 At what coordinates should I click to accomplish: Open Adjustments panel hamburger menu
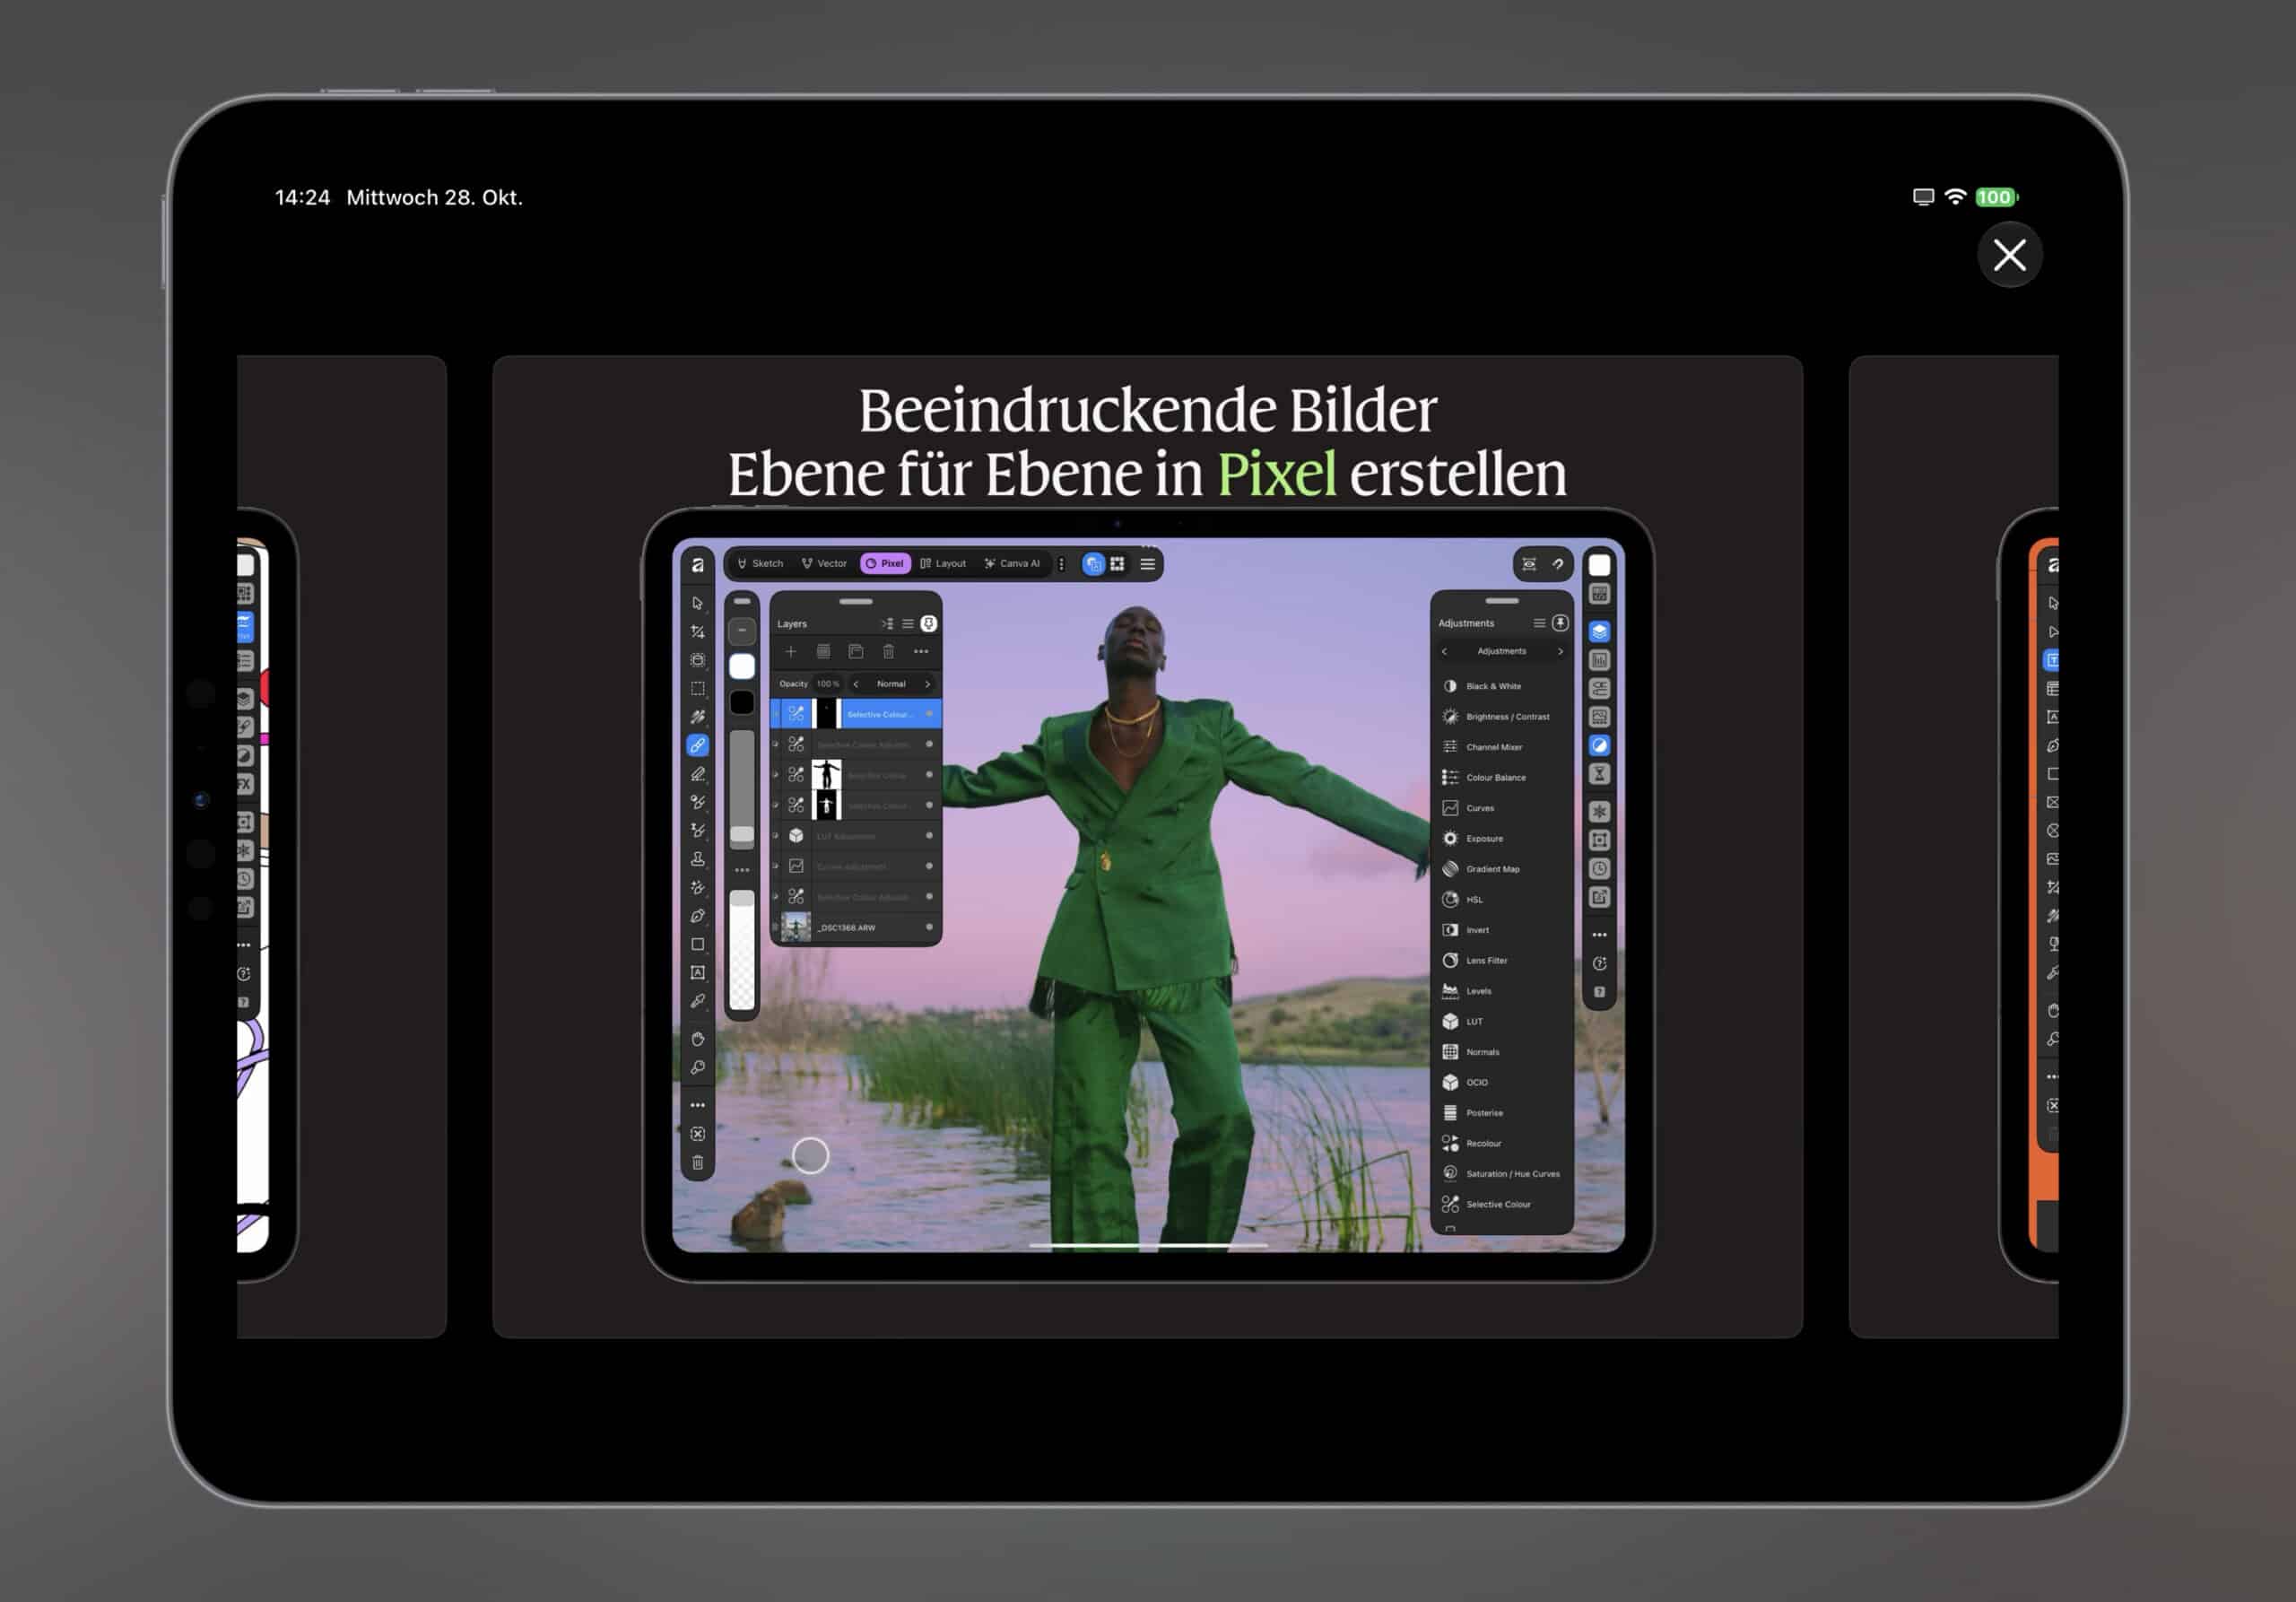coord(1539,623)
